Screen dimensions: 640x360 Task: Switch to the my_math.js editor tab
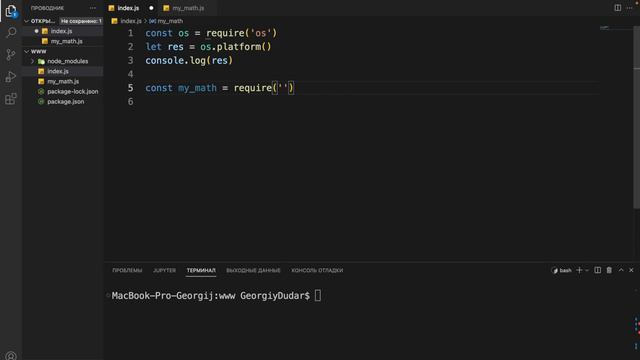[188, 8]
